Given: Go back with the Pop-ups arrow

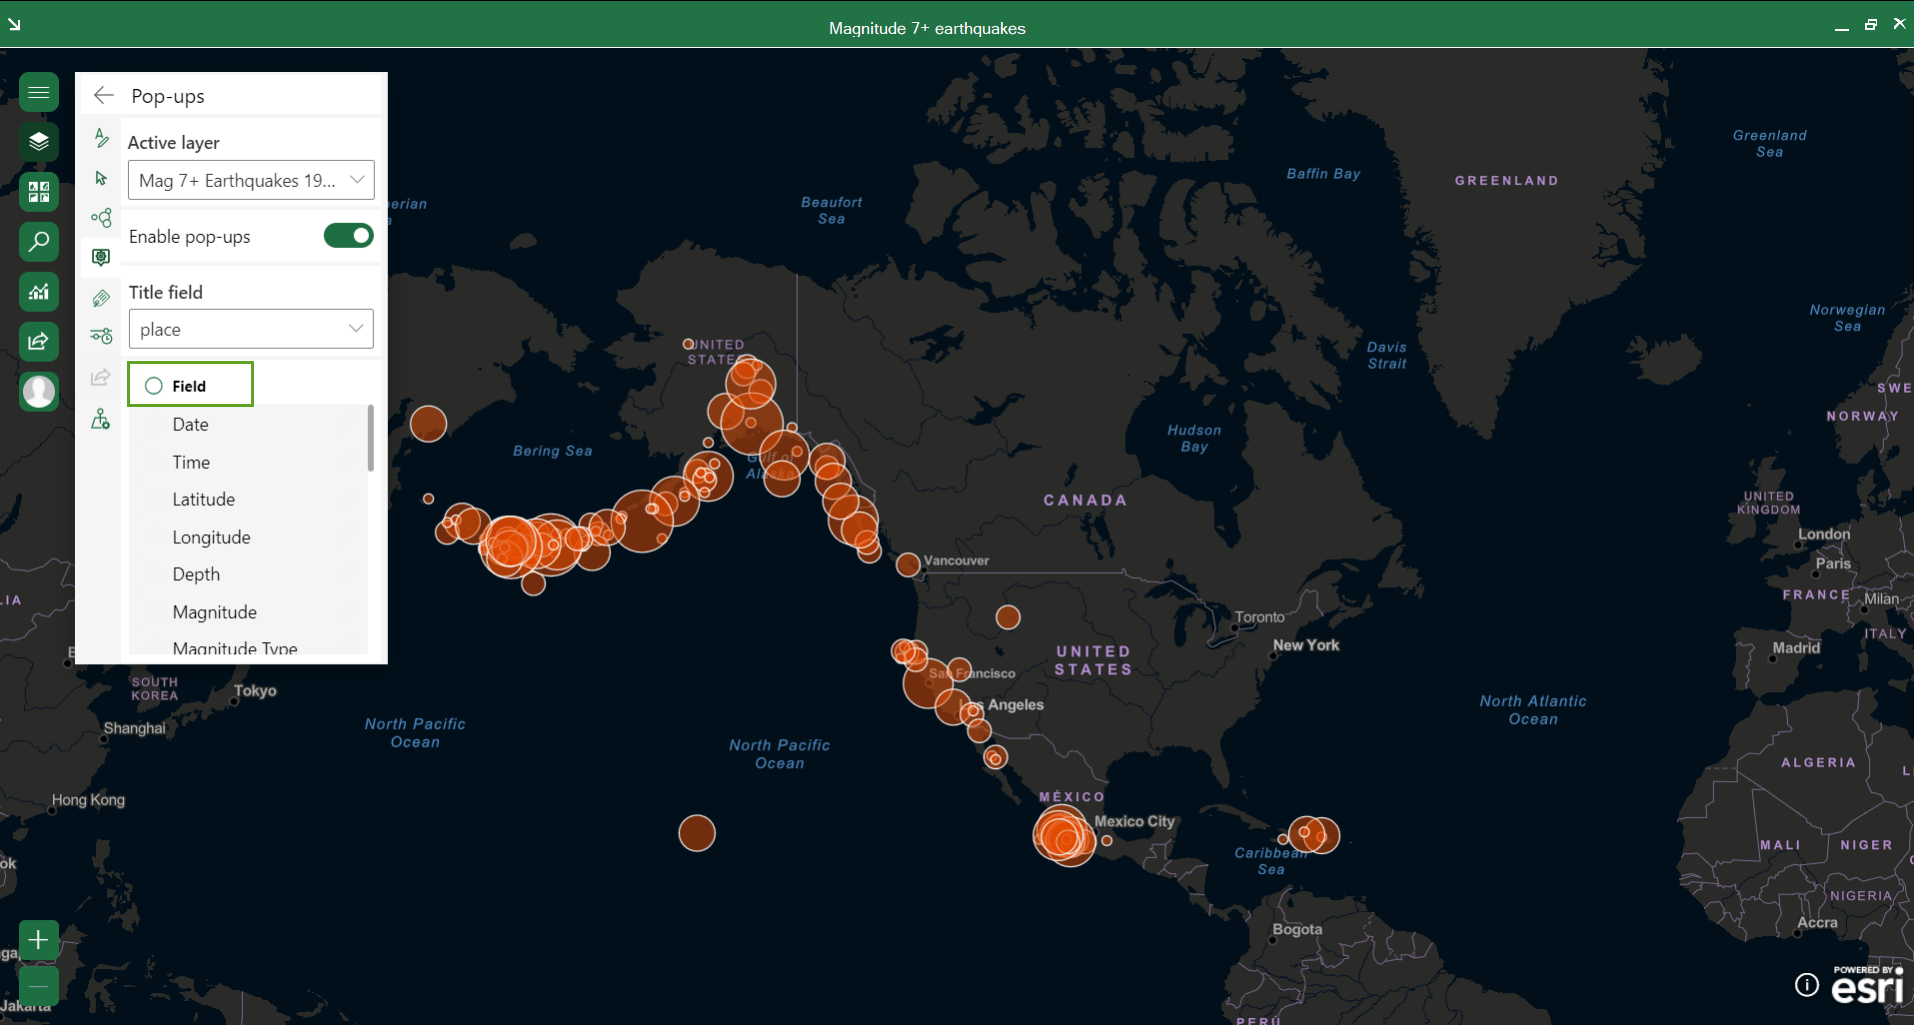Looking at the screenshot, I should coord(104,95).
